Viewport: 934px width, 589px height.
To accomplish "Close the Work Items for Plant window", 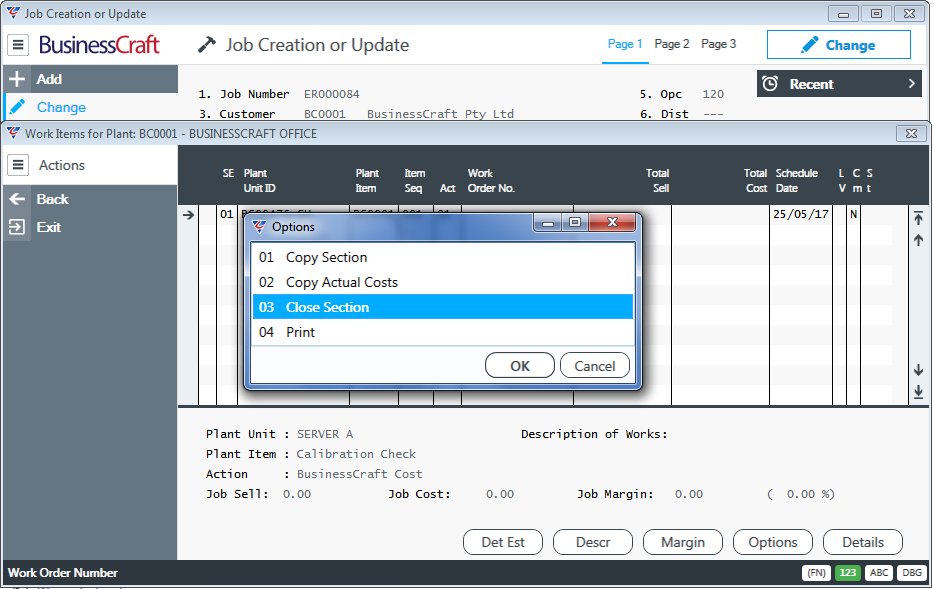I will 911,133.
